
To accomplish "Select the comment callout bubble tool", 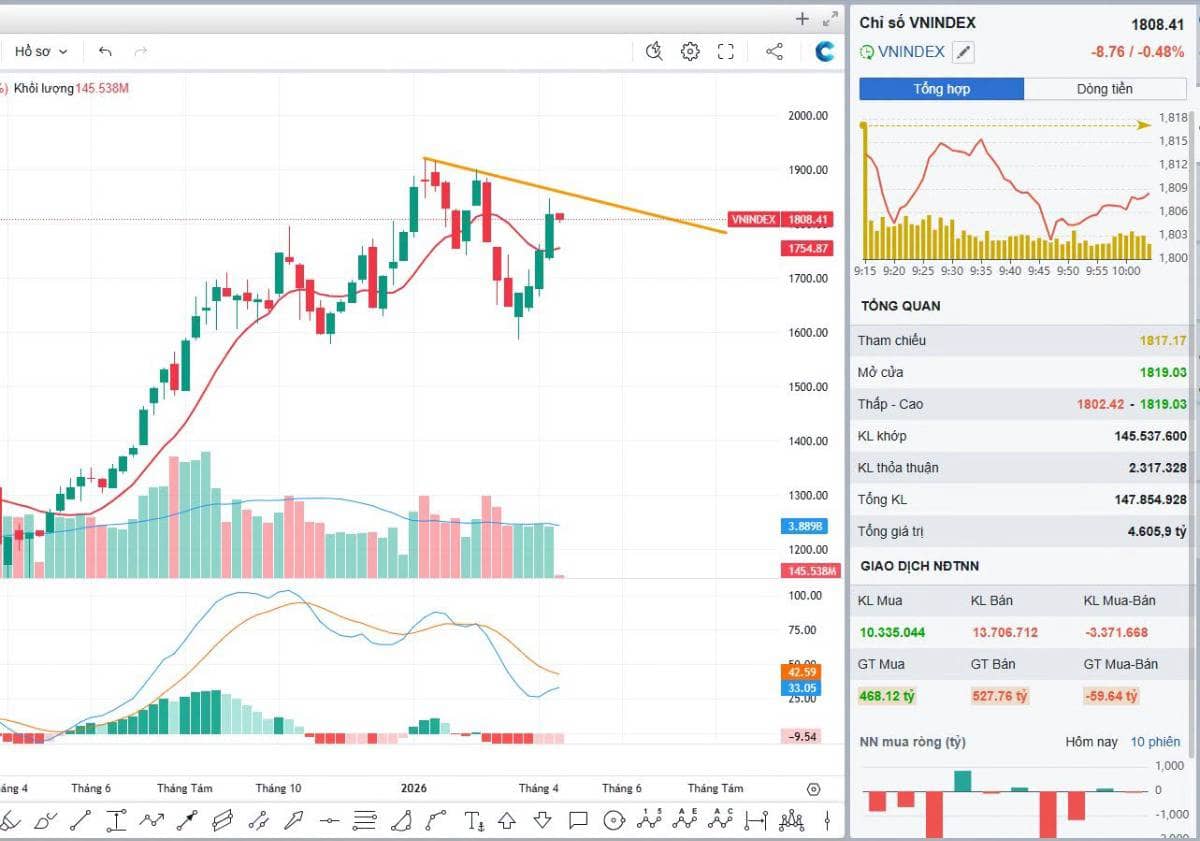I will click(x=578, y=821).
